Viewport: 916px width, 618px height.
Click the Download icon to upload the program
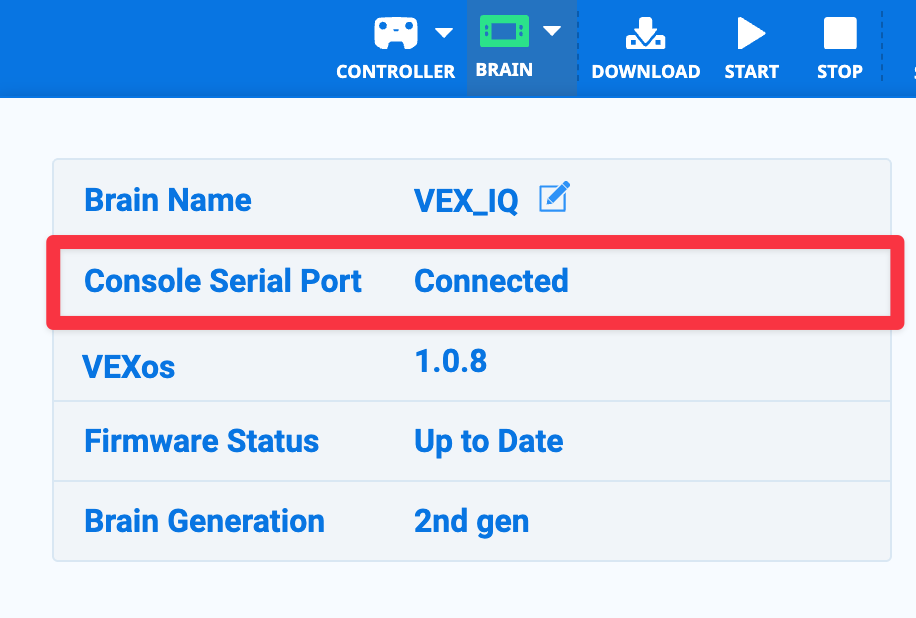click(646, 31)
